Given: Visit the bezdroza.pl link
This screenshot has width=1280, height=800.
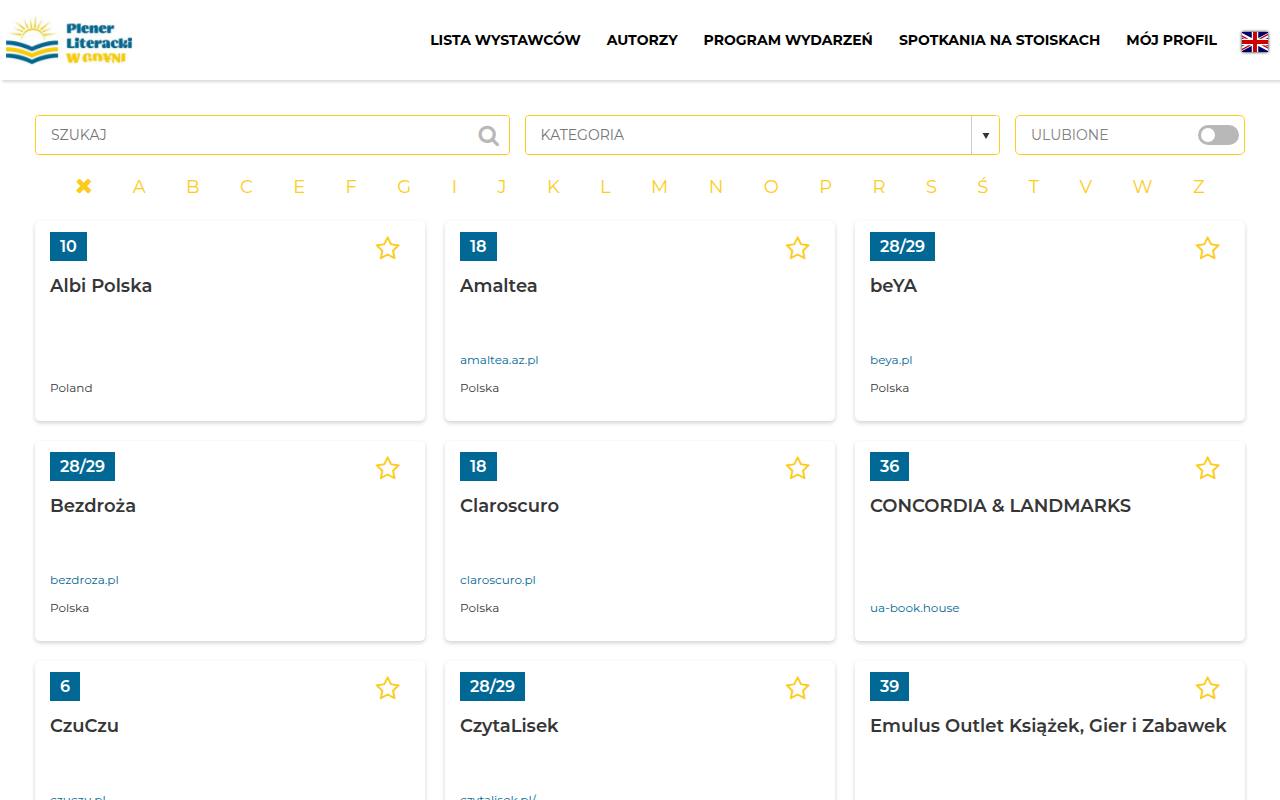Looking at the screenshot, I should (84, 580).
